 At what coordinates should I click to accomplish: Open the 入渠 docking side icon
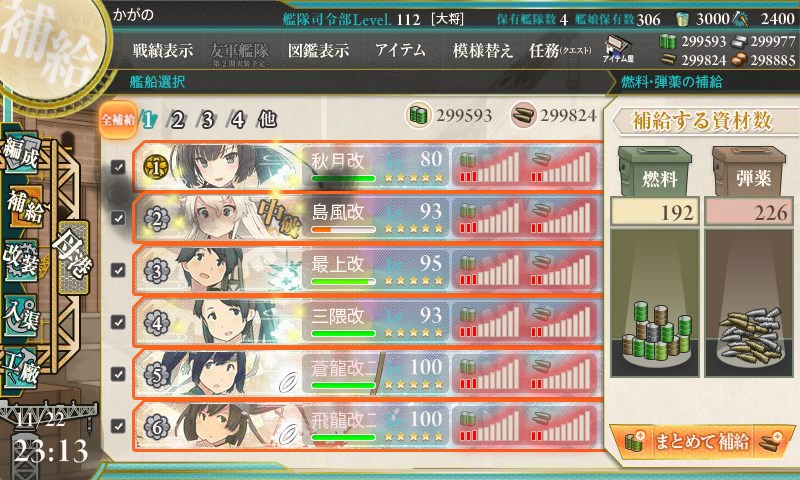(x=21, y=314)
